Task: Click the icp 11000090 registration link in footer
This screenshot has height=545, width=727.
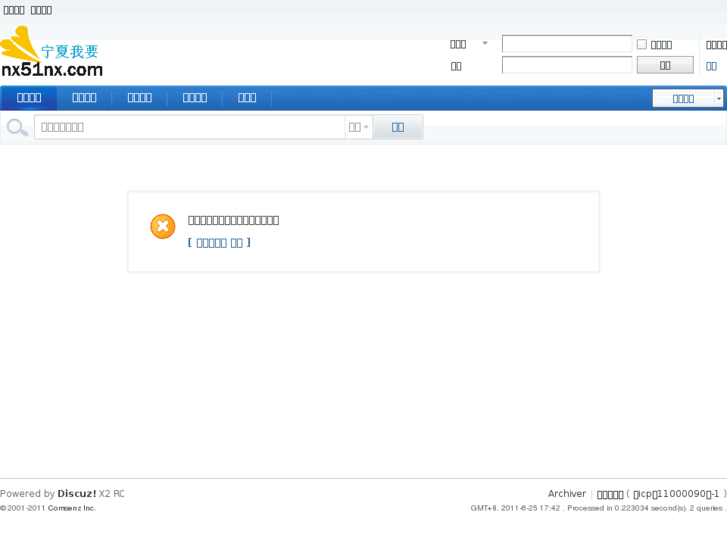Action: [676, 494]
